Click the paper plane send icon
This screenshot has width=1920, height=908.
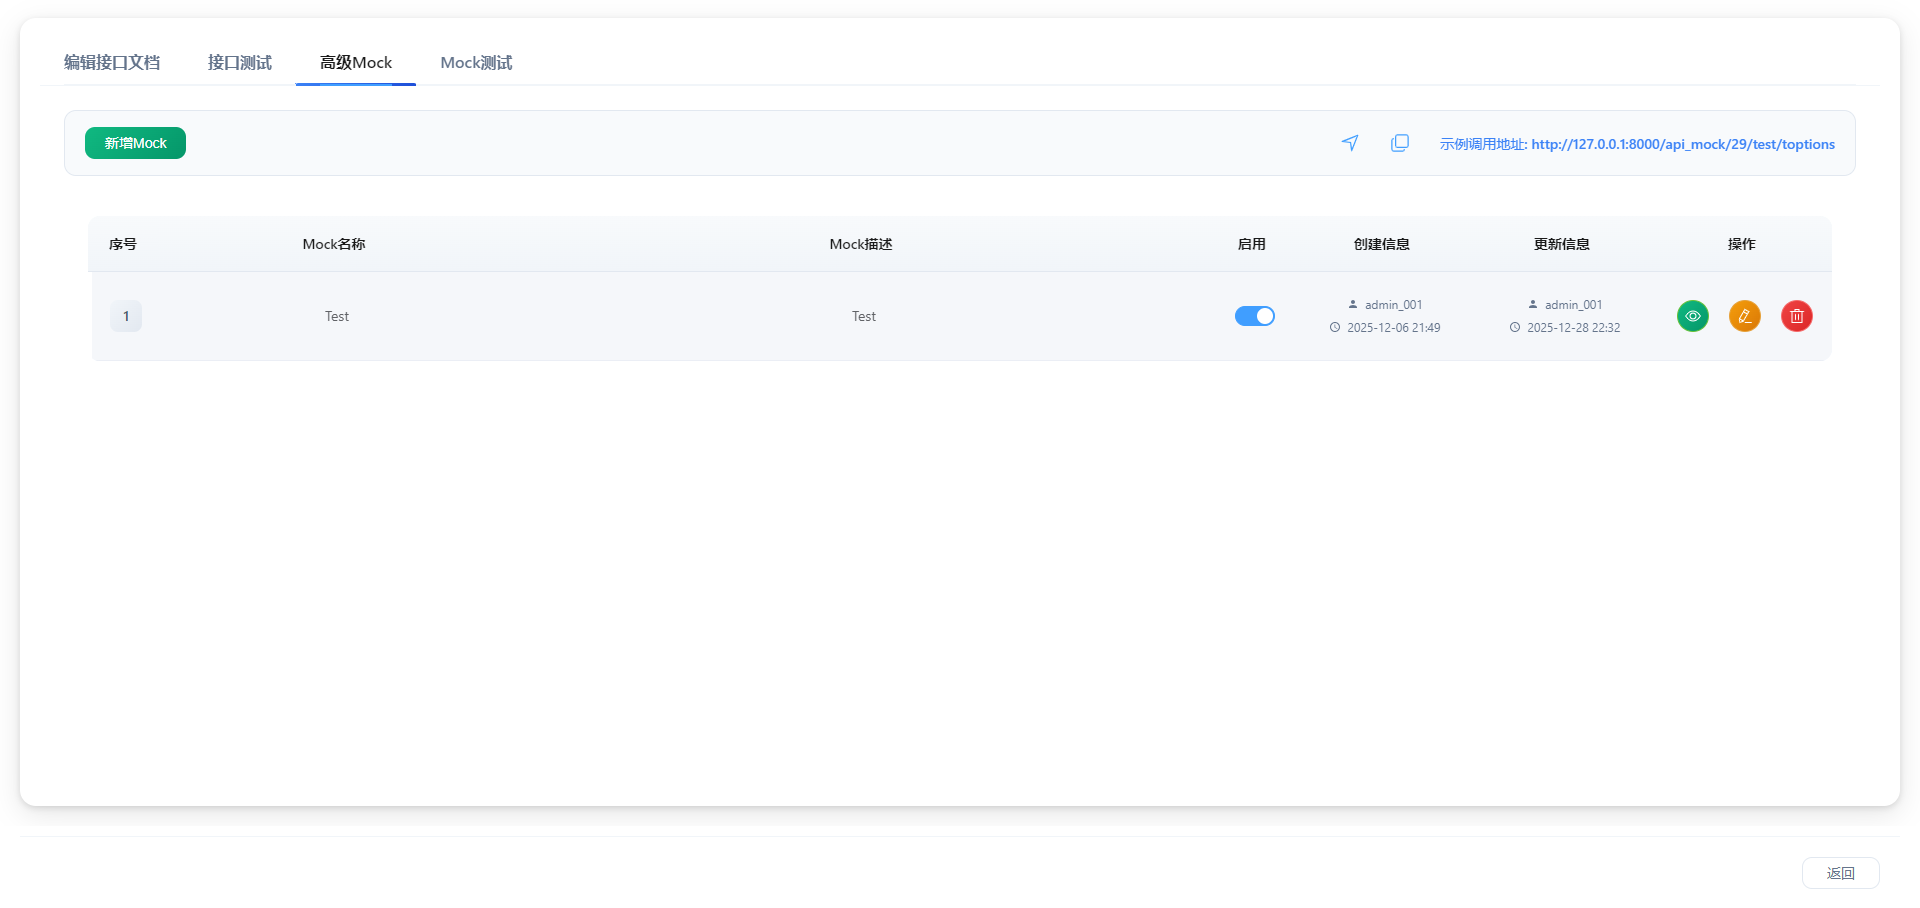click(1350, 143)
